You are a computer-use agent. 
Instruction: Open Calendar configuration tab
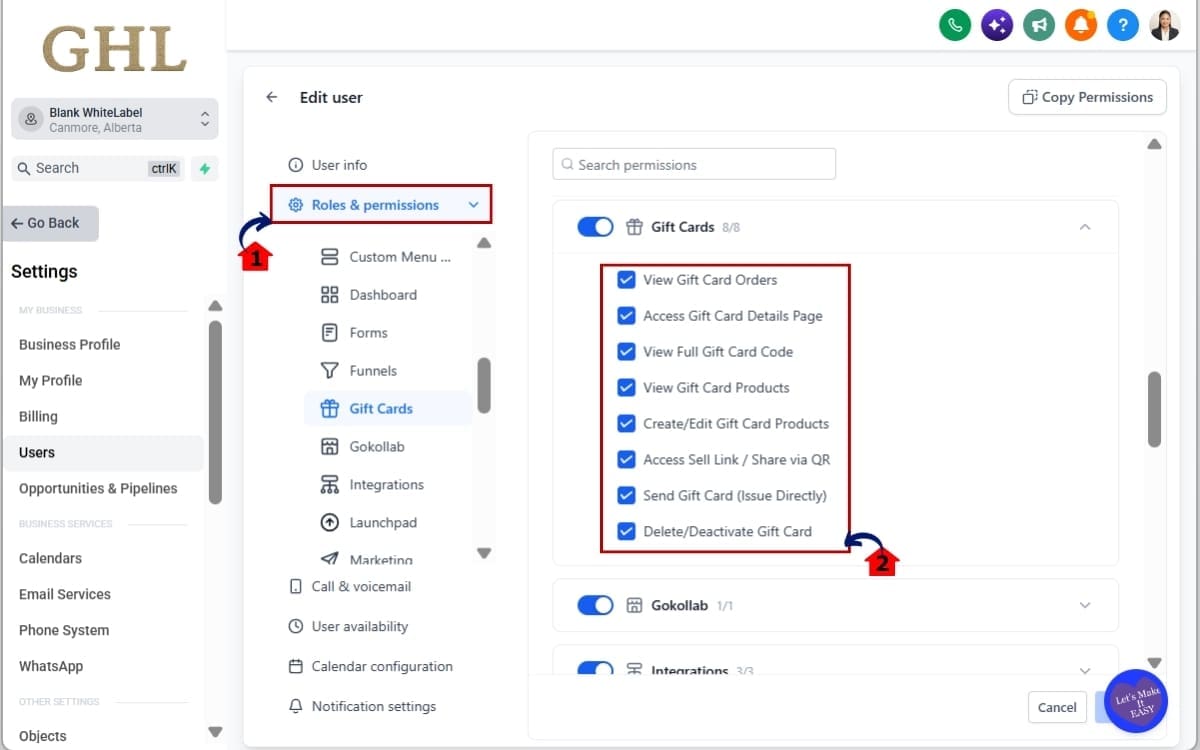pos(370,667)
